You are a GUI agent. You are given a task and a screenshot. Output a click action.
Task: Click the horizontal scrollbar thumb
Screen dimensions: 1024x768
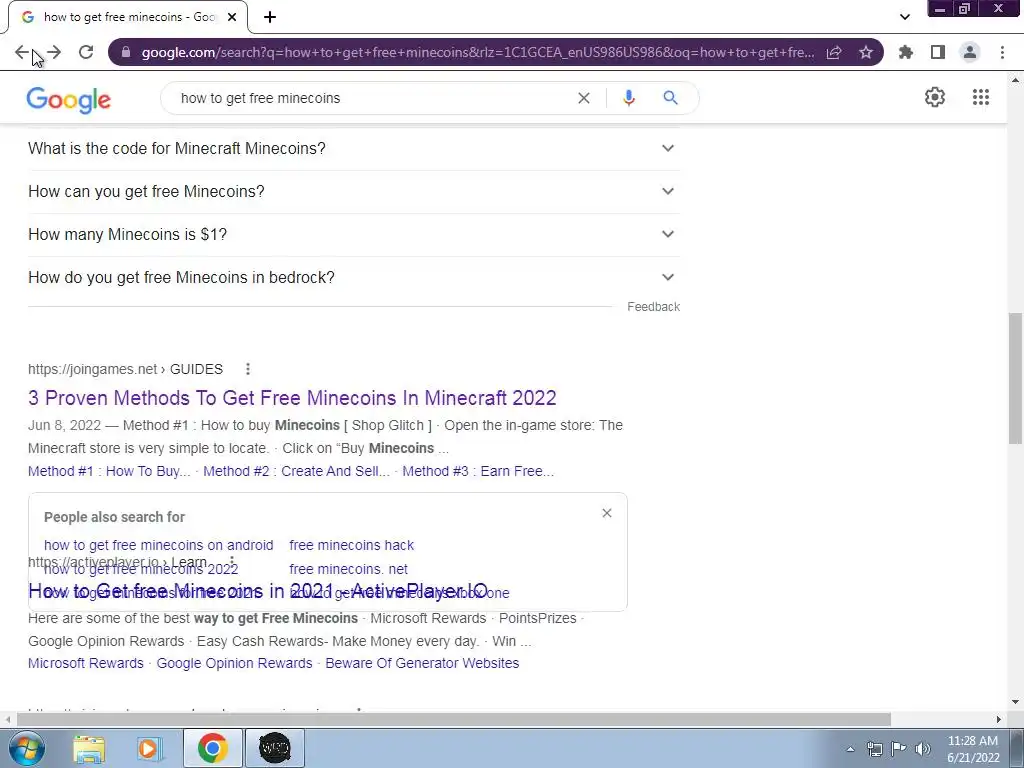454,719
